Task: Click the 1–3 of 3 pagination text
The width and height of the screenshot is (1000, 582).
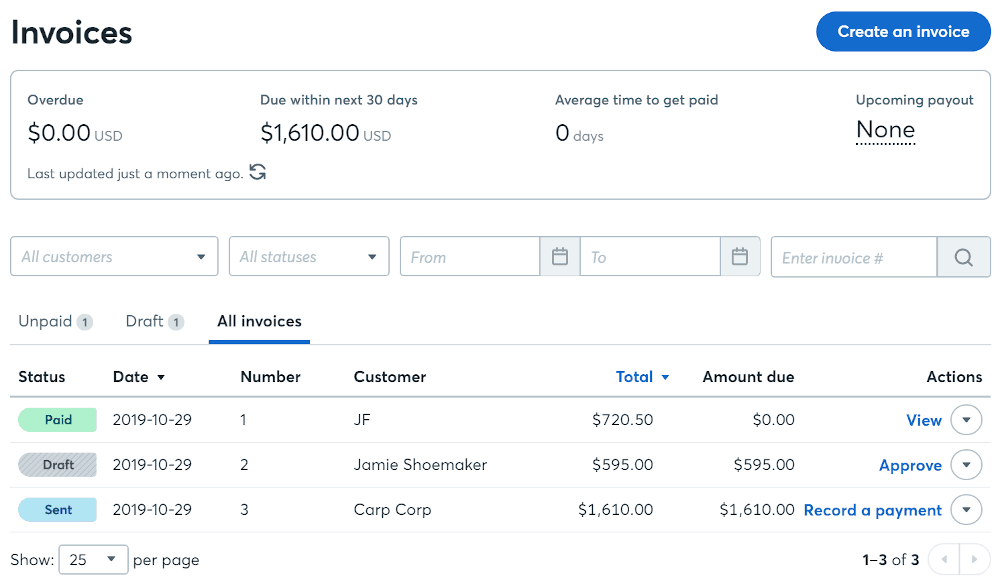Action: 890,560
